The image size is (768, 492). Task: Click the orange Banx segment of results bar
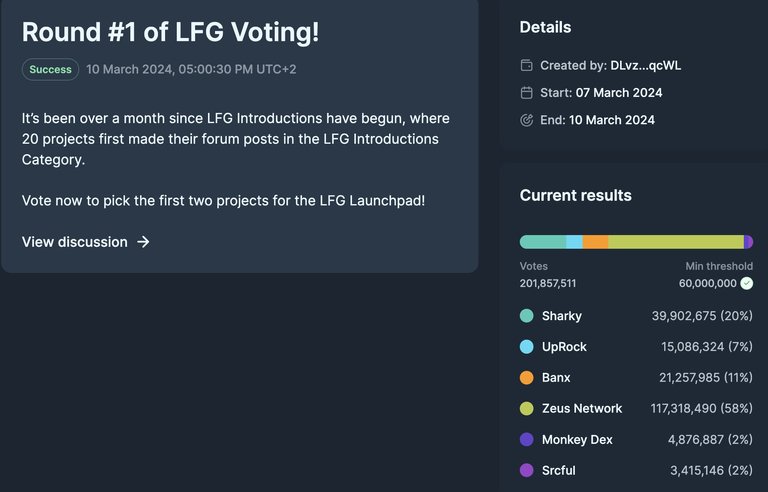pyautogui.click(x=596, y=242)
